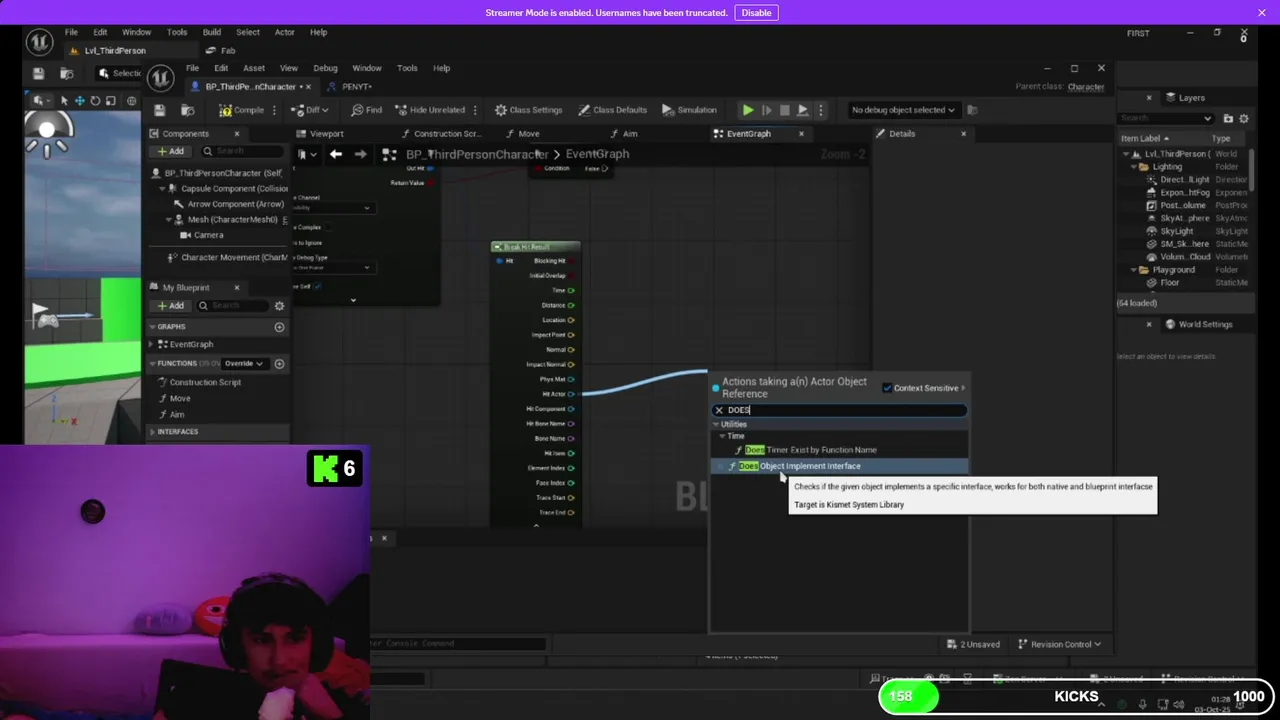
Task: Add new graph with plus icon
Action: [279, 327]
